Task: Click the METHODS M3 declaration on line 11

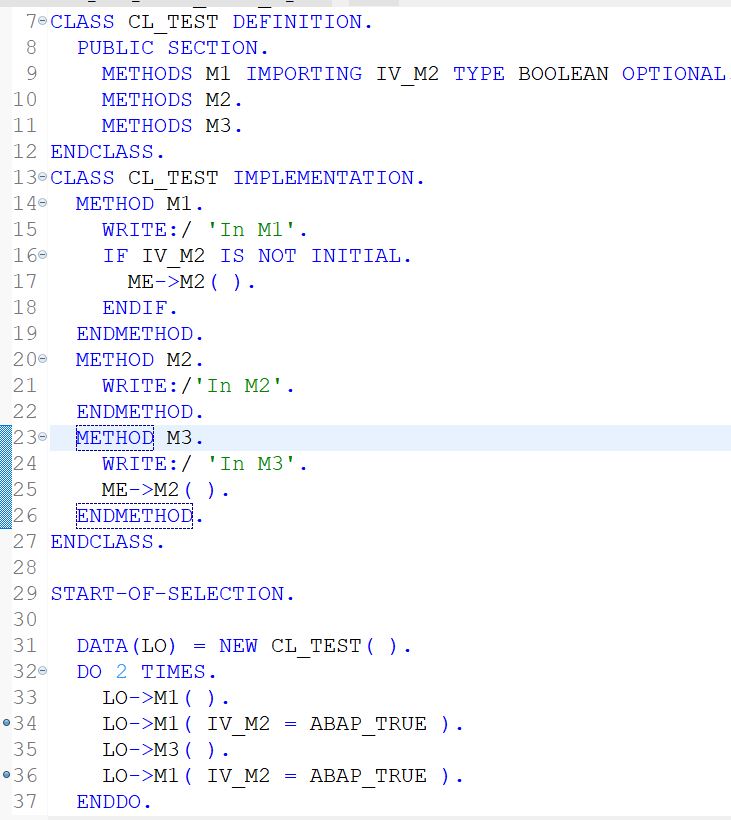Action: point(172,126)
